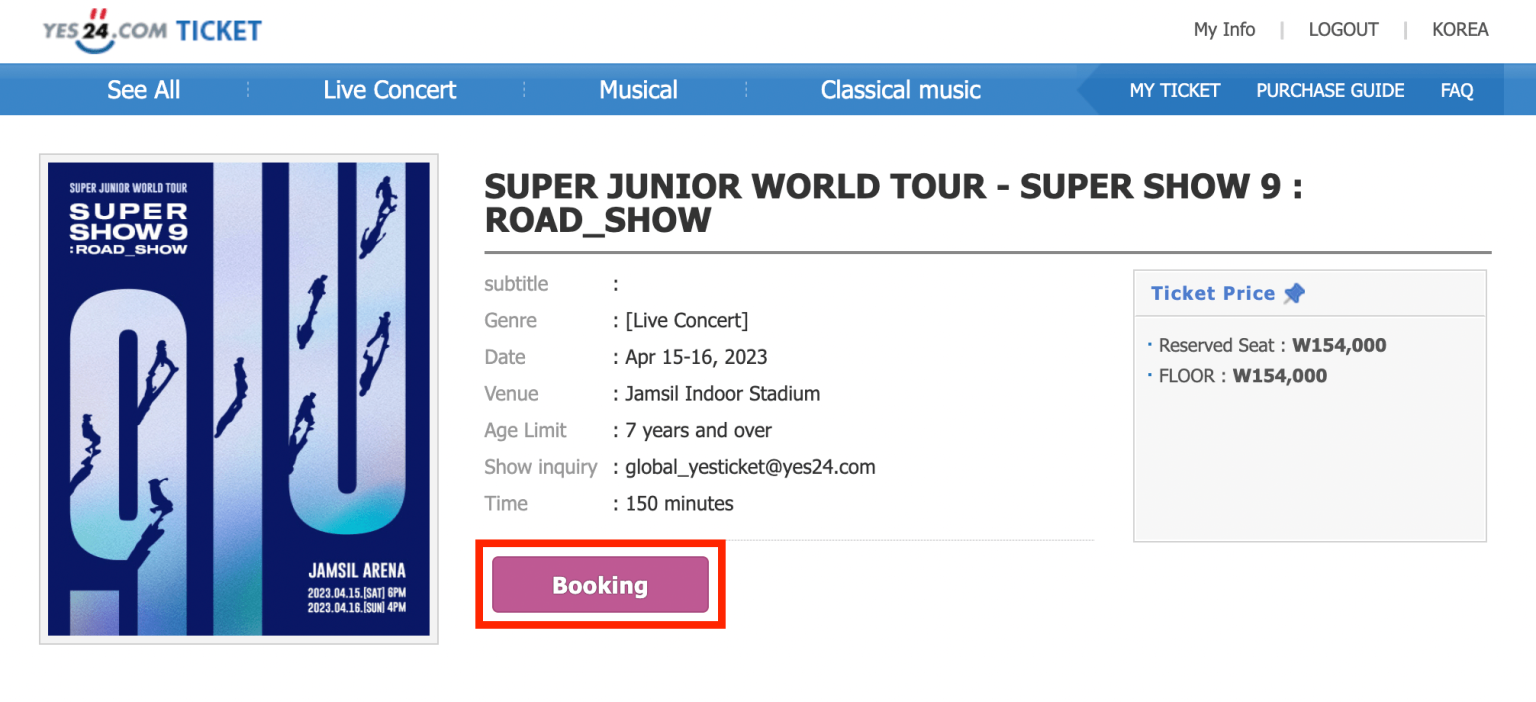Go to the FAQ page

1456,90
